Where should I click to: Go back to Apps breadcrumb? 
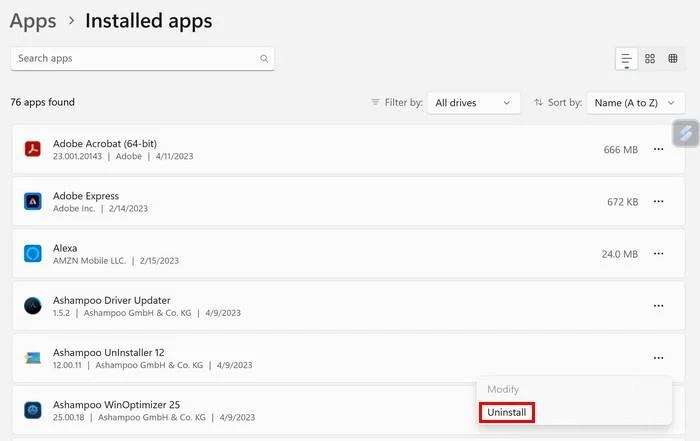click(x=33, y=20)
